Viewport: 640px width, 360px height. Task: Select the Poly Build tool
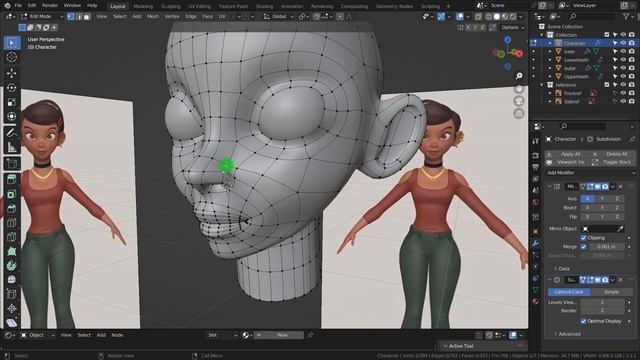pos(12,251)
